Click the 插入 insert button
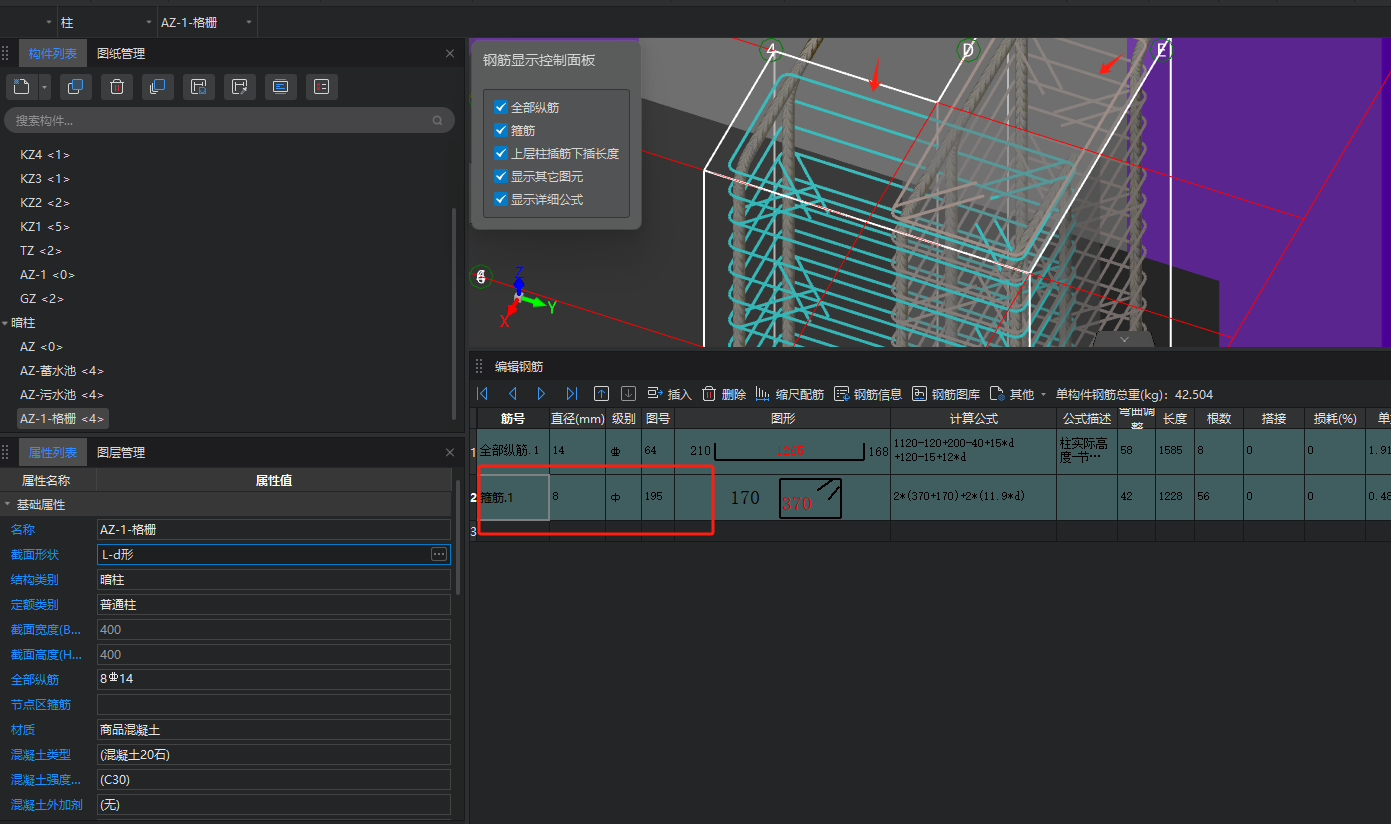Screen dimensions: 1391x824 coord(670,394)
